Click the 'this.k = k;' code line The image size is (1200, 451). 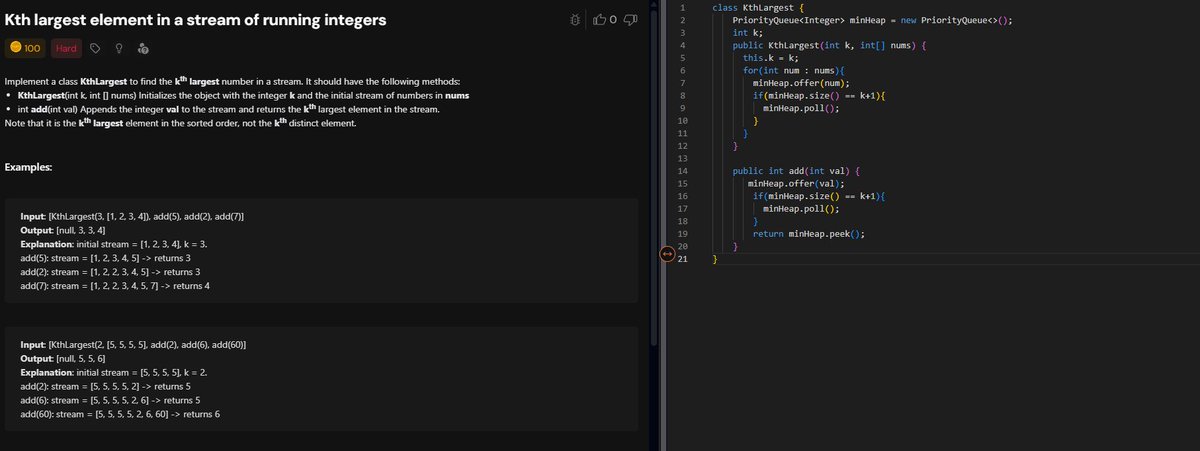point(770,58)
